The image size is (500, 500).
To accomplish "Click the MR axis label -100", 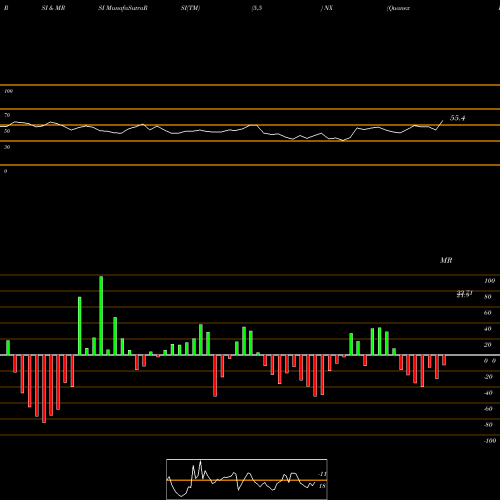I will tap(490, 441).
